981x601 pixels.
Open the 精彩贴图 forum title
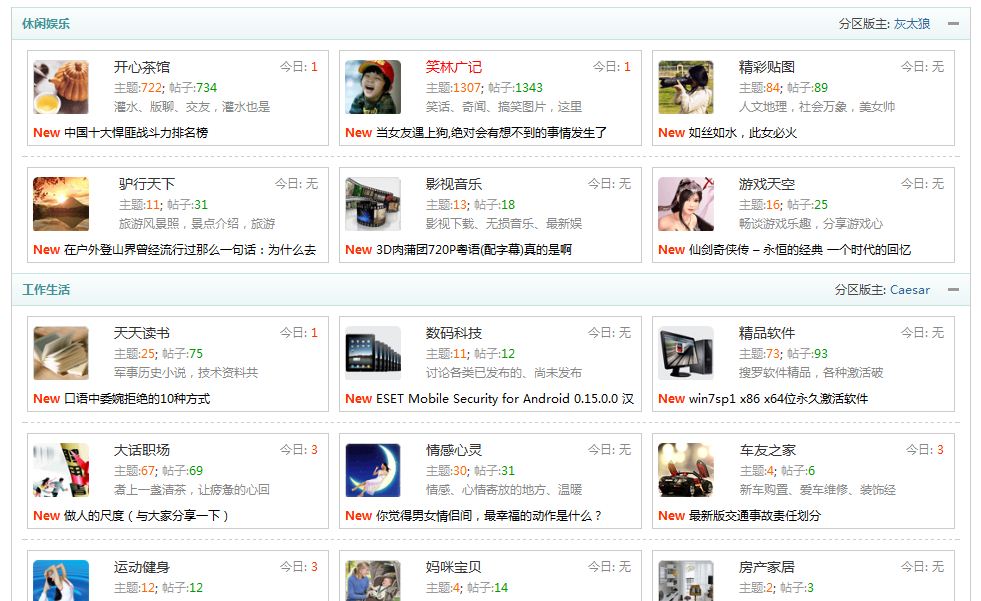point(766,67)
